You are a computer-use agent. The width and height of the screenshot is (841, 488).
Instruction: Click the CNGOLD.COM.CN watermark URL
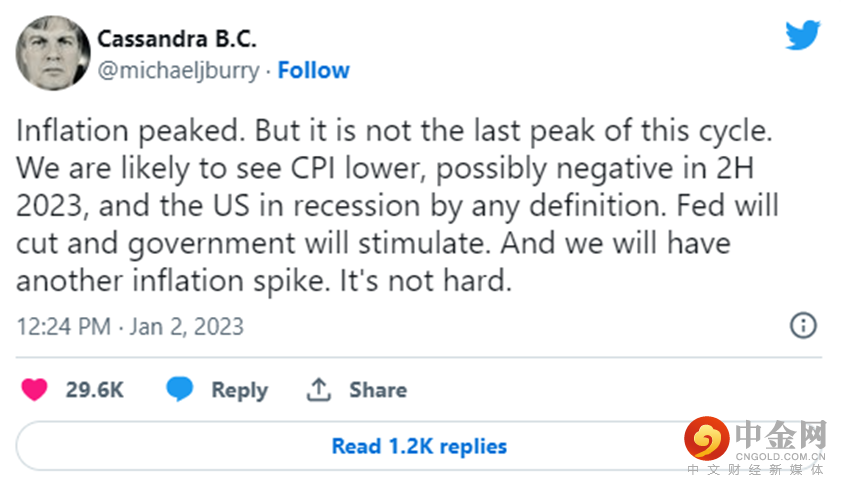click(x=781, y=454)
